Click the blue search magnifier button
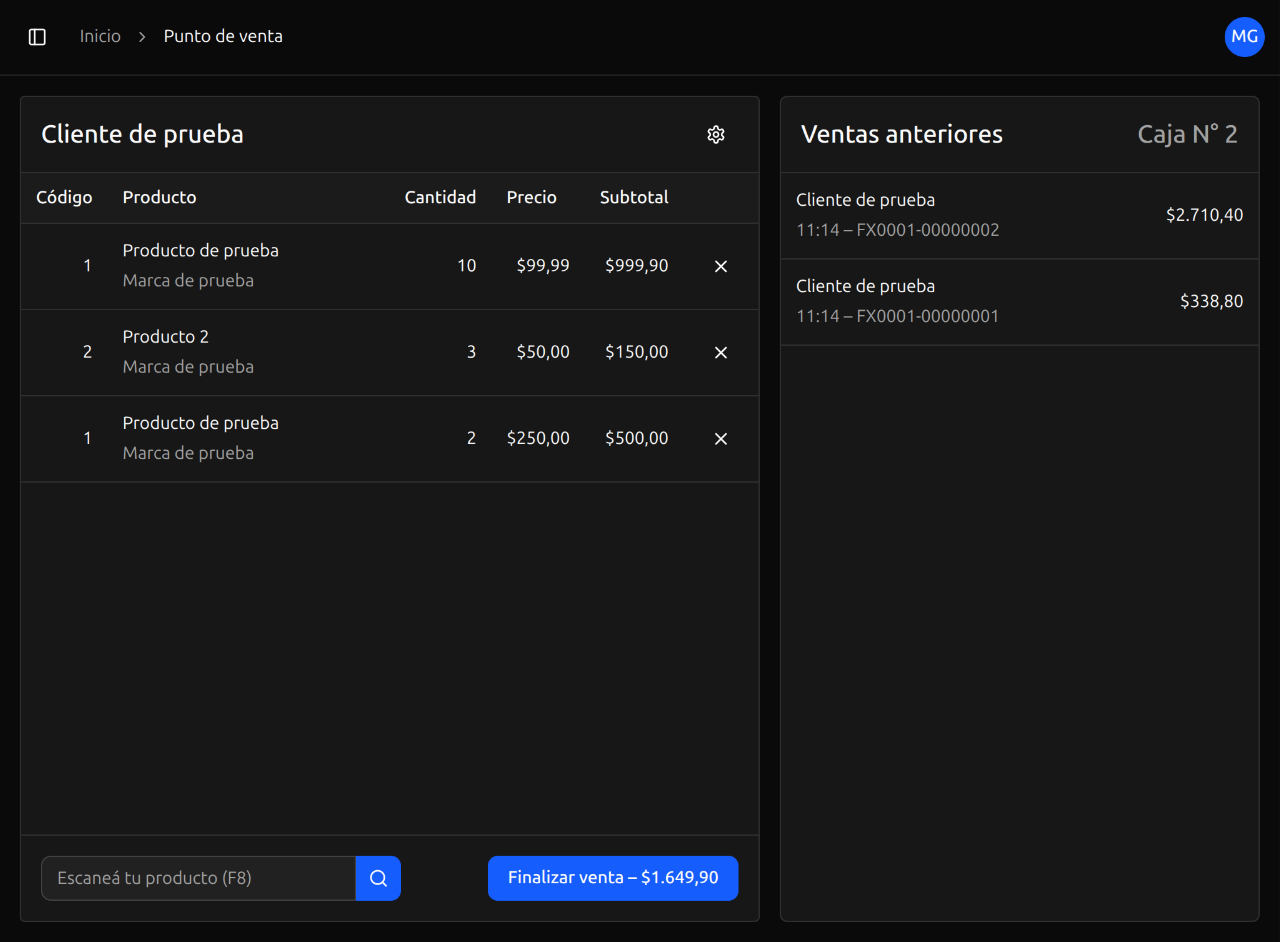Viewport: 1280px width, 942px height. pos(378,878)
